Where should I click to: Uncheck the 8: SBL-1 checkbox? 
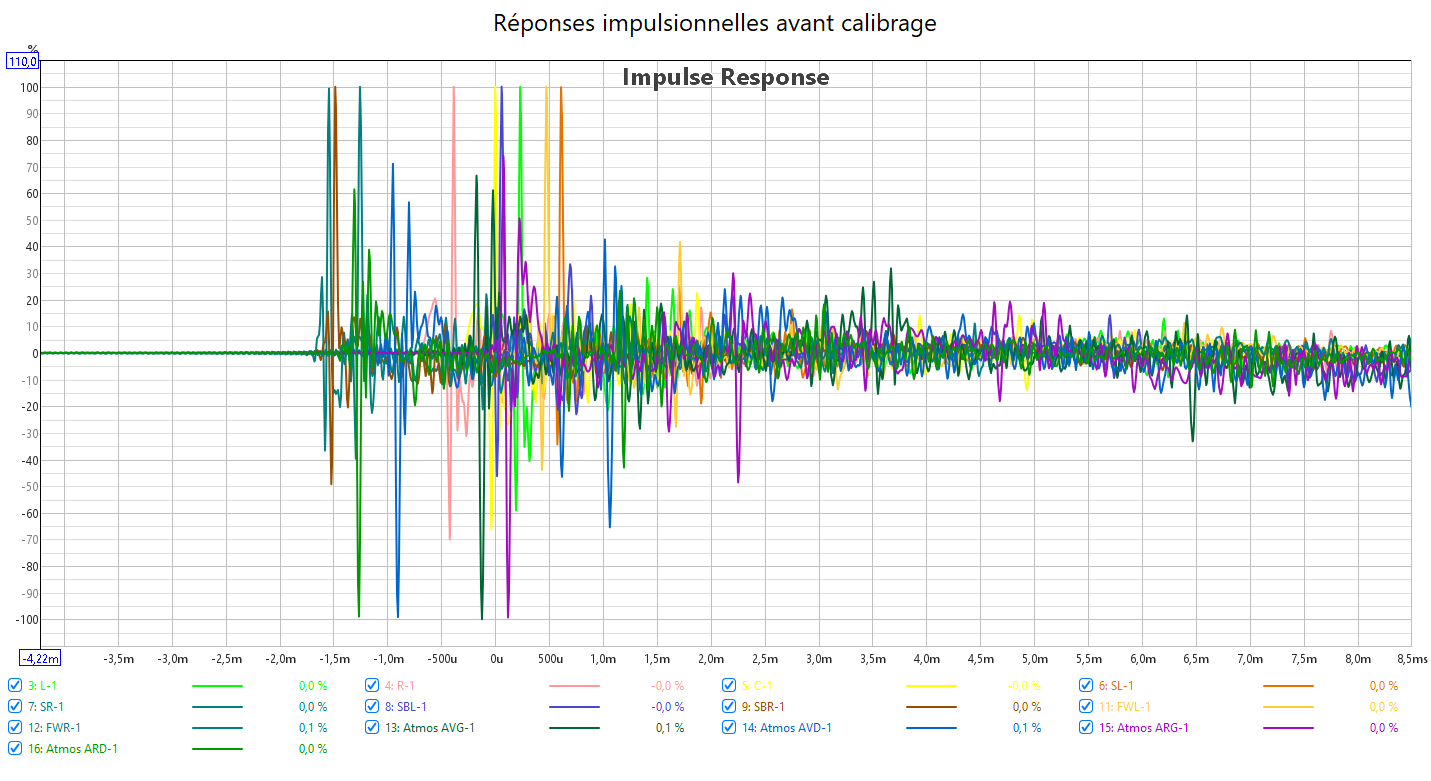[x=373, y=707]
